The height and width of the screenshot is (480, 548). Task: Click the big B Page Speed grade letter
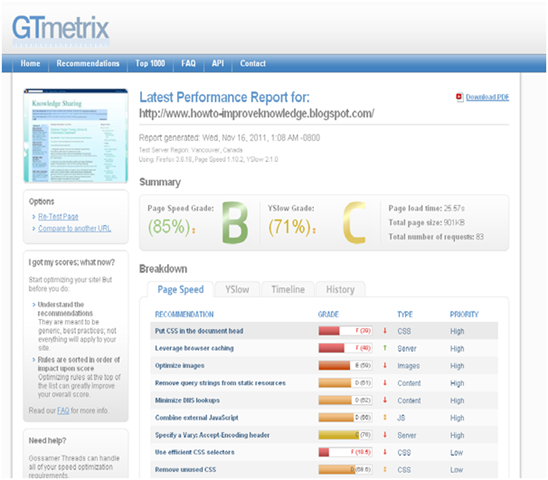click(x=235, y=223)
